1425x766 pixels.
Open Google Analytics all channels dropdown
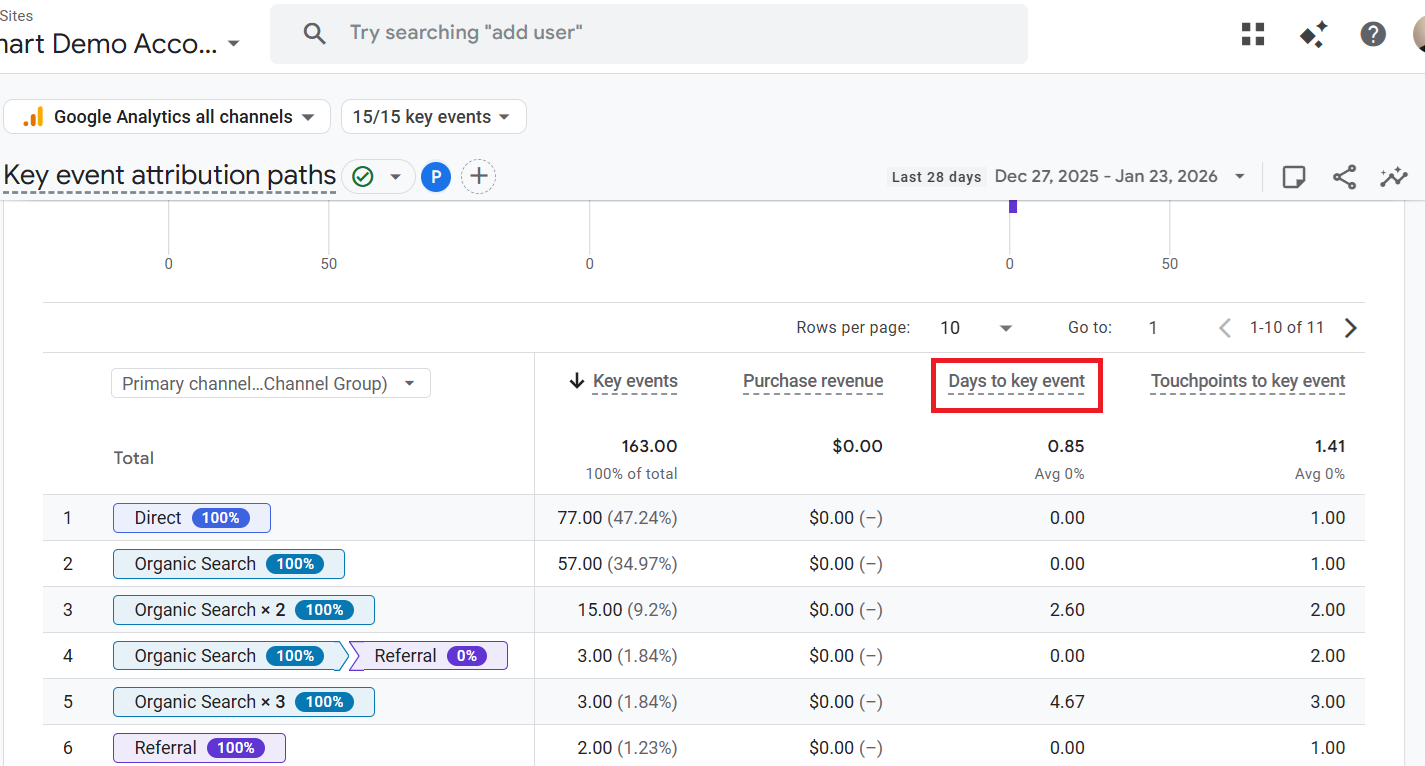click(167, 117)
